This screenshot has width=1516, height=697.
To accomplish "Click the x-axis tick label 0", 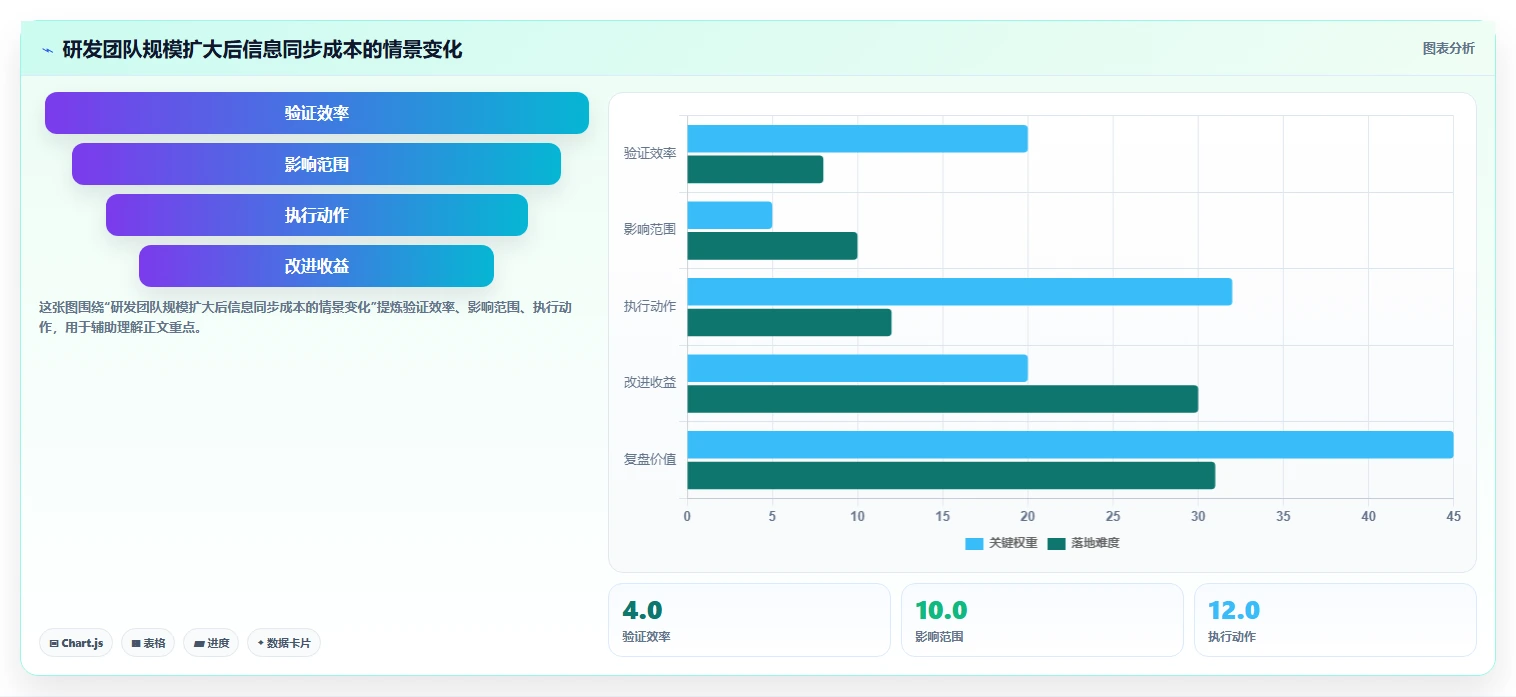I will coord(687,516).
